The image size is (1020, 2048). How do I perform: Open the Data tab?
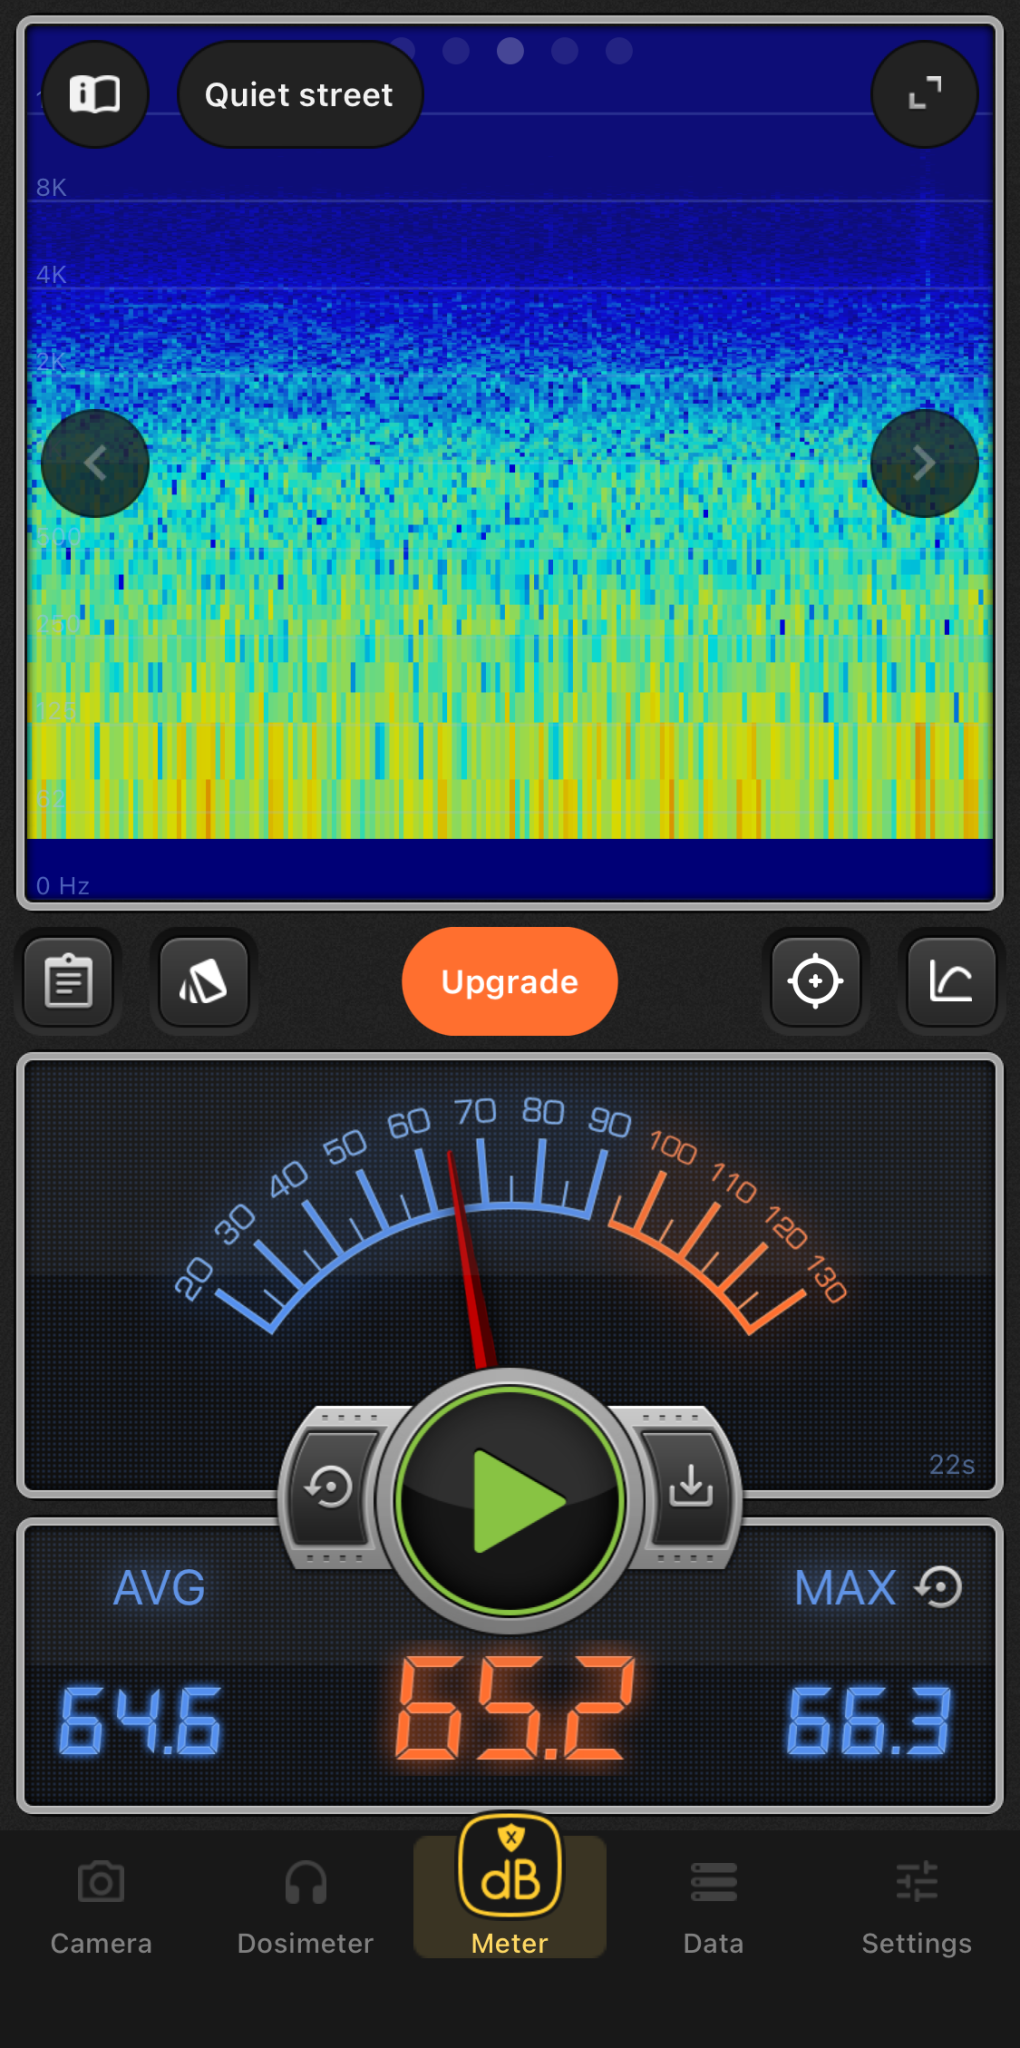click(x=713, y=1906)
